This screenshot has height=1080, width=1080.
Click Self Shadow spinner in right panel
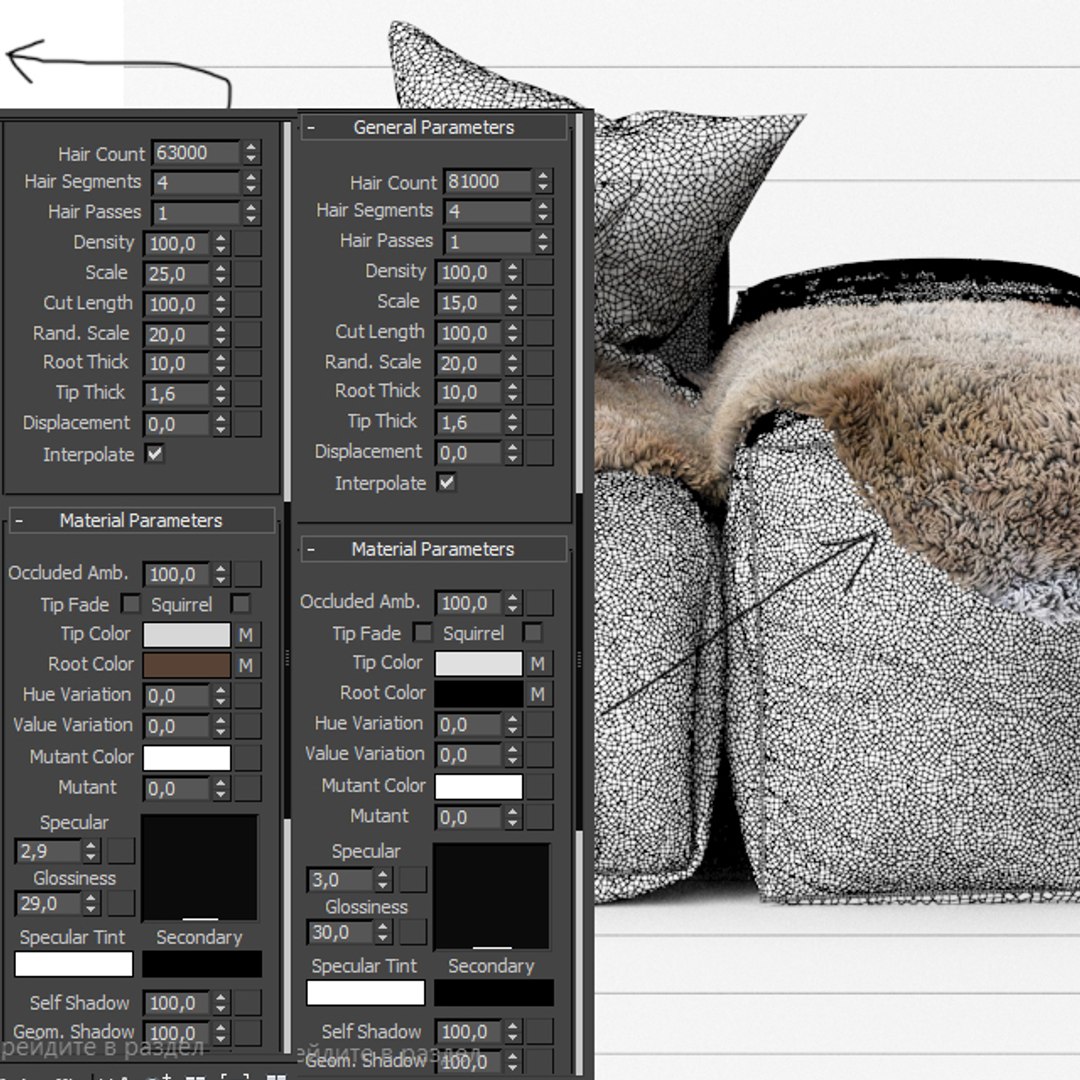click(512, 1032)
